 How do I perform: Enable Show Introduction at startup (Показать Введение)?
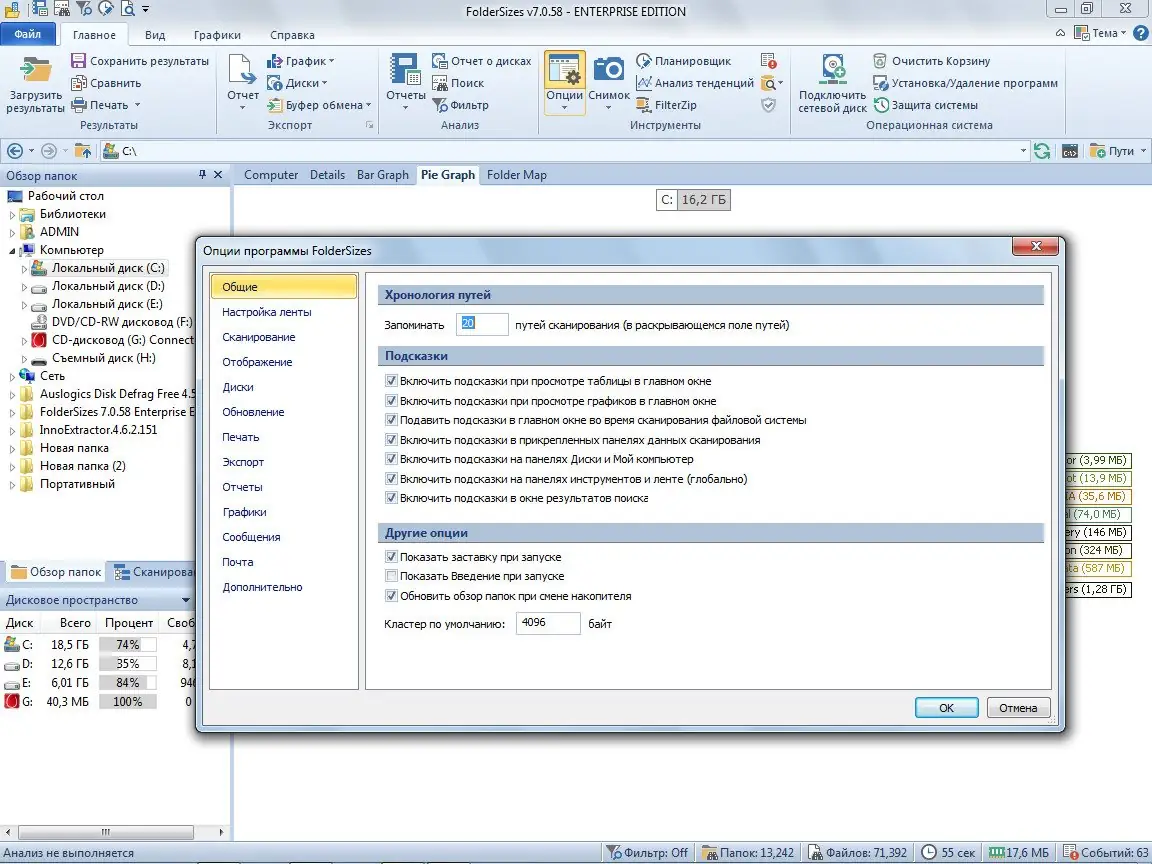[x=391, y=576]
